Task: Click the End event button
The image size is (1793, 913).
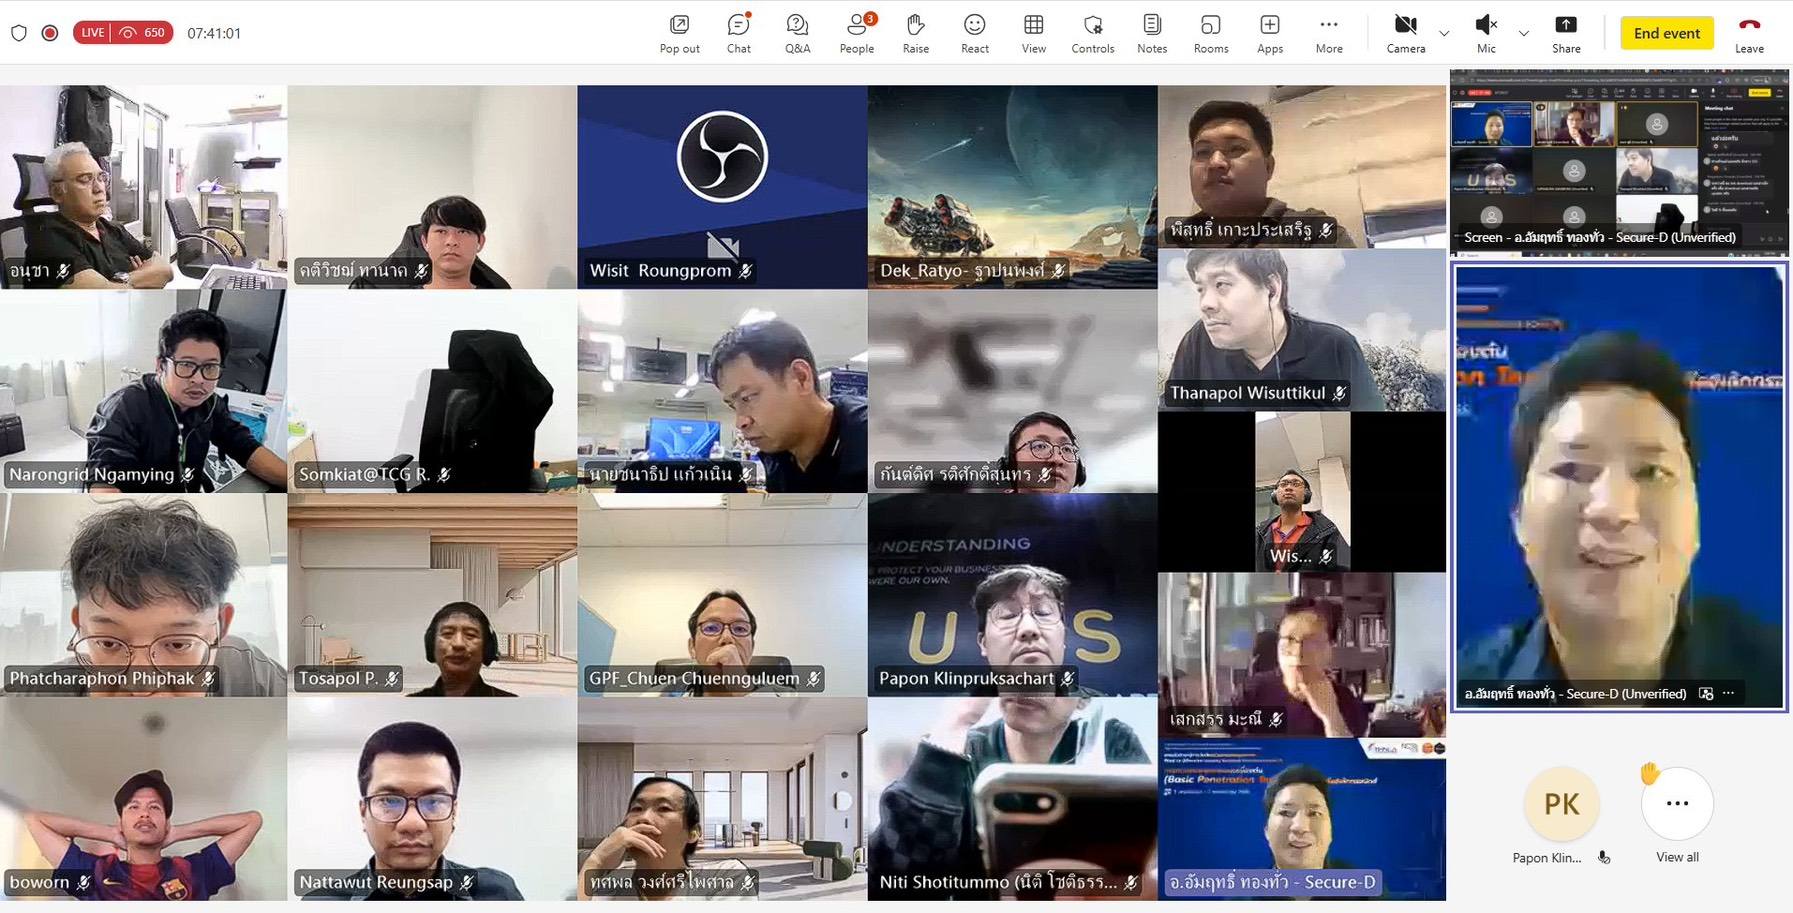Action: 1666,33
